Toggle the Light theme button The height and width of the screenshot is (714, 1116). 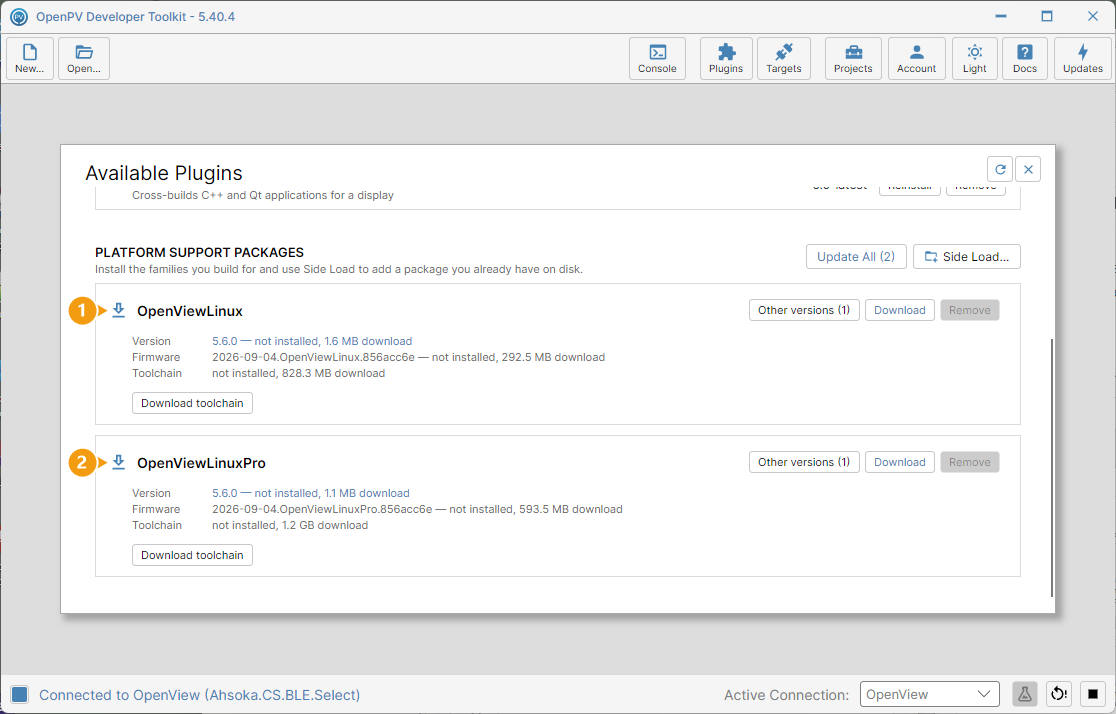[x=974, y=58]
